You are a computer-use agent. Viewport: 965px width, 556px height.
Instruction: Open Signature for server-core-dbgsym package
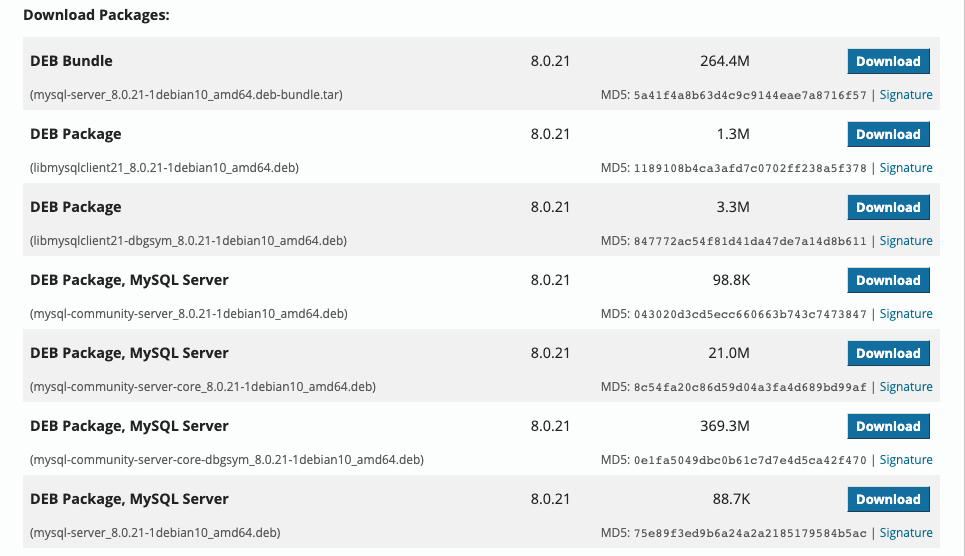point(906,460)
